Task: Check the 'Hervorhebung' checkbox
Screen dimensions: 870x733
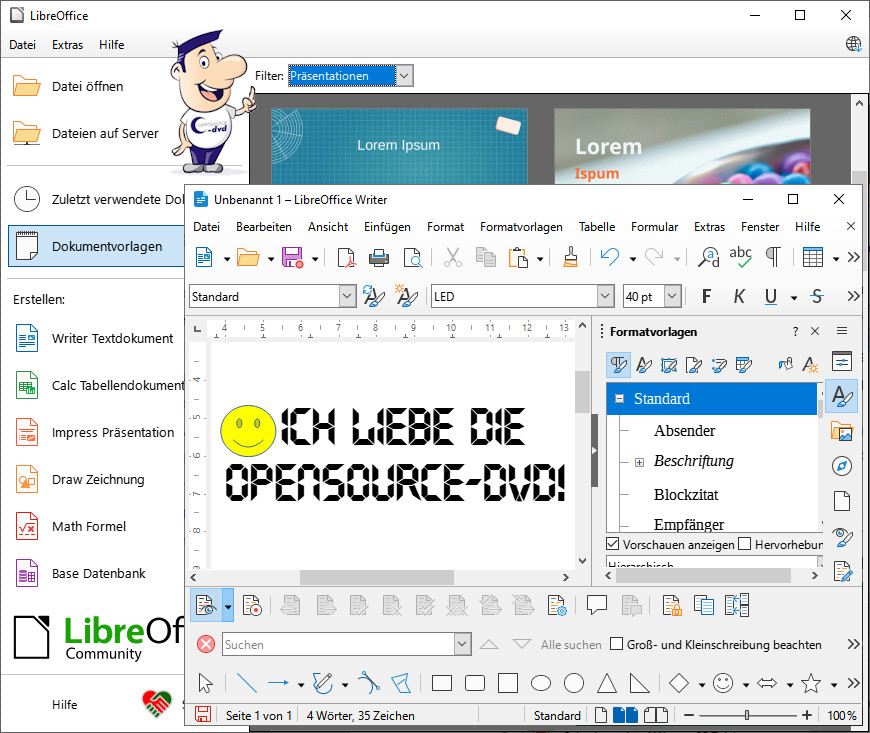Action: [x=744, y=544]
